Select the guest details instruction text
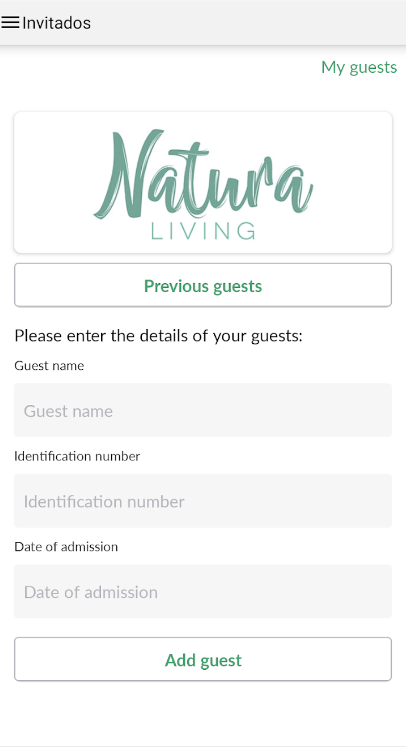The width and height of the screenshot is (406, 747). pos(158,336)
